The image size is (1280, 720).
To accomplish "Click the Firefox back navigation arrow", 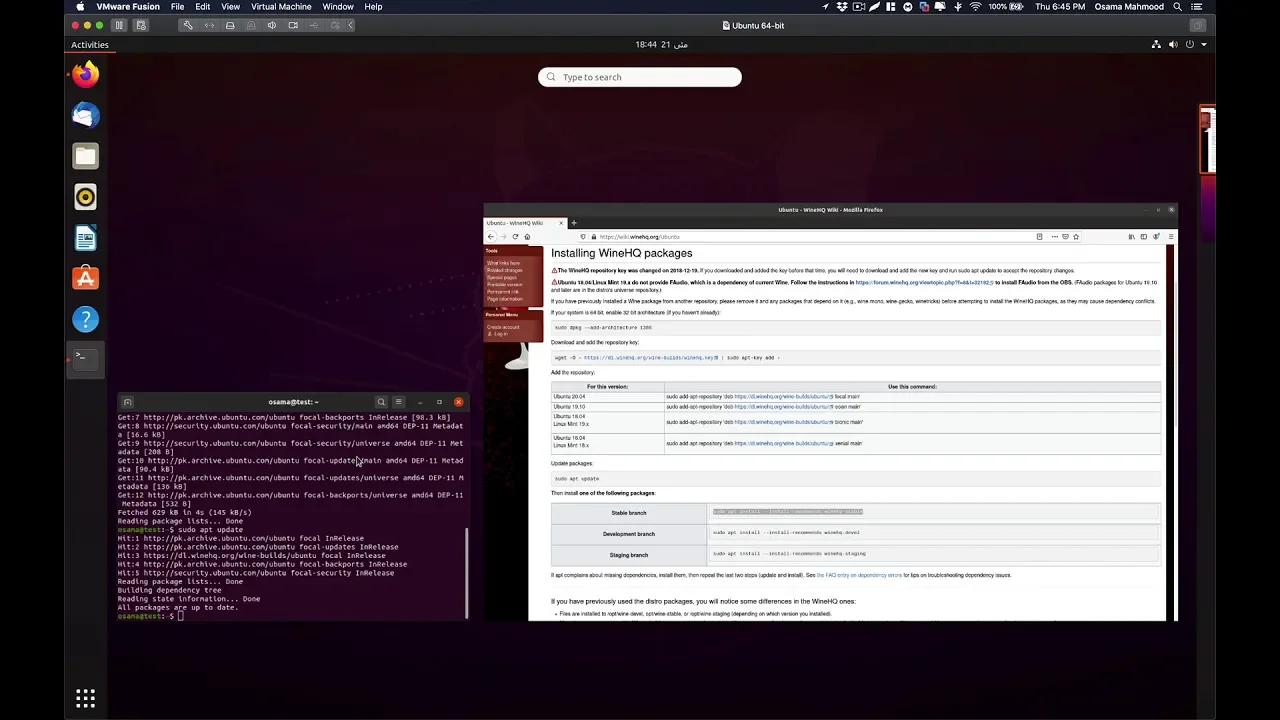I will [490, 237].
